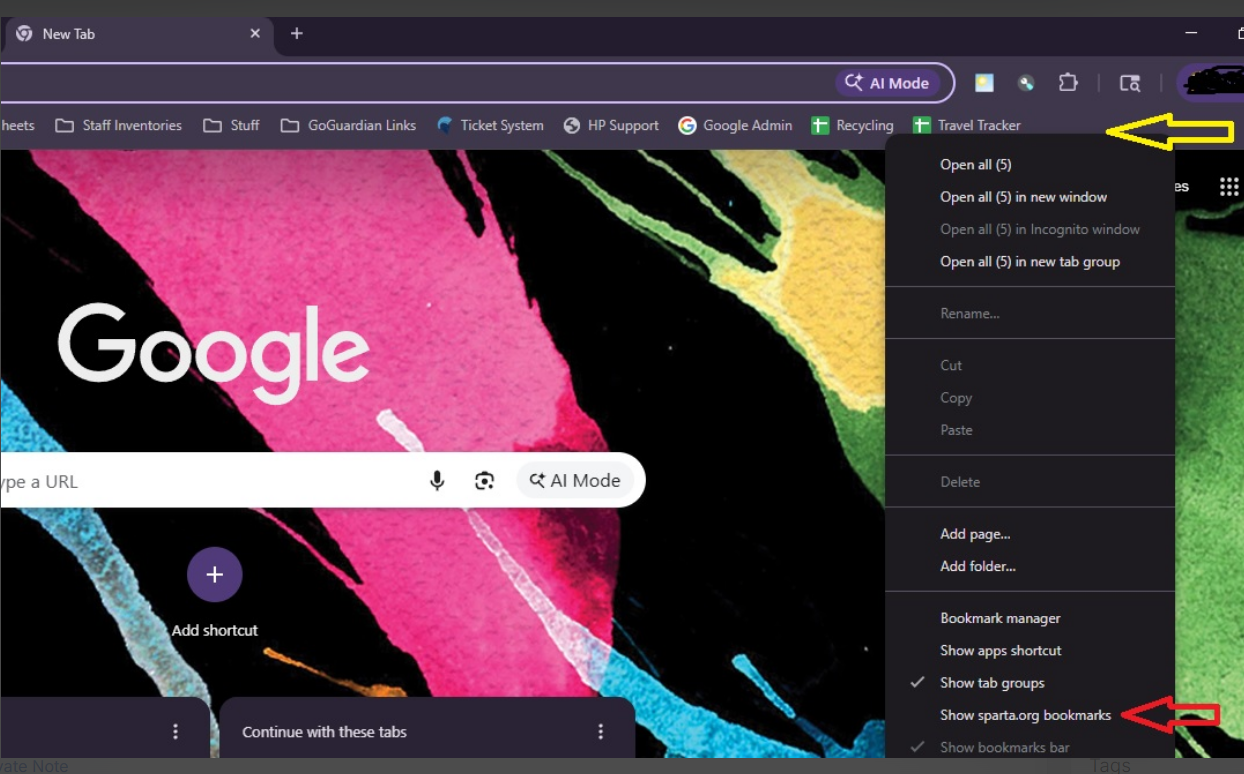Viewport: 1244px width, 774px height.
Task: Uncheck Show tab groups option
Action: pos(992,683)
